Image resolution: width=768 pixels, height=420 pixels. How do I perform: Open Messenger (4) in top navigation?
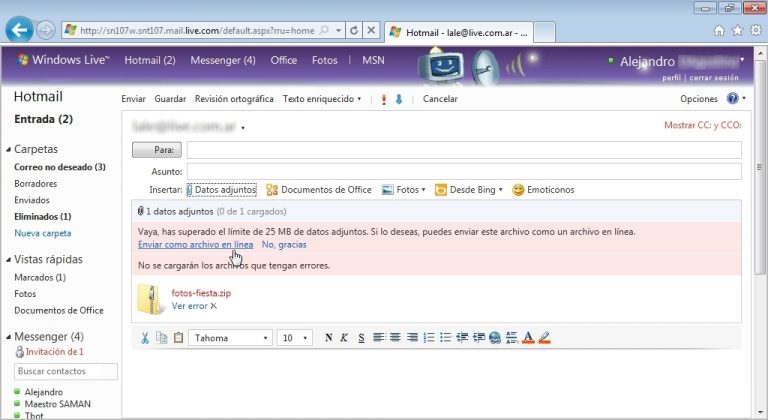point(223,60)
